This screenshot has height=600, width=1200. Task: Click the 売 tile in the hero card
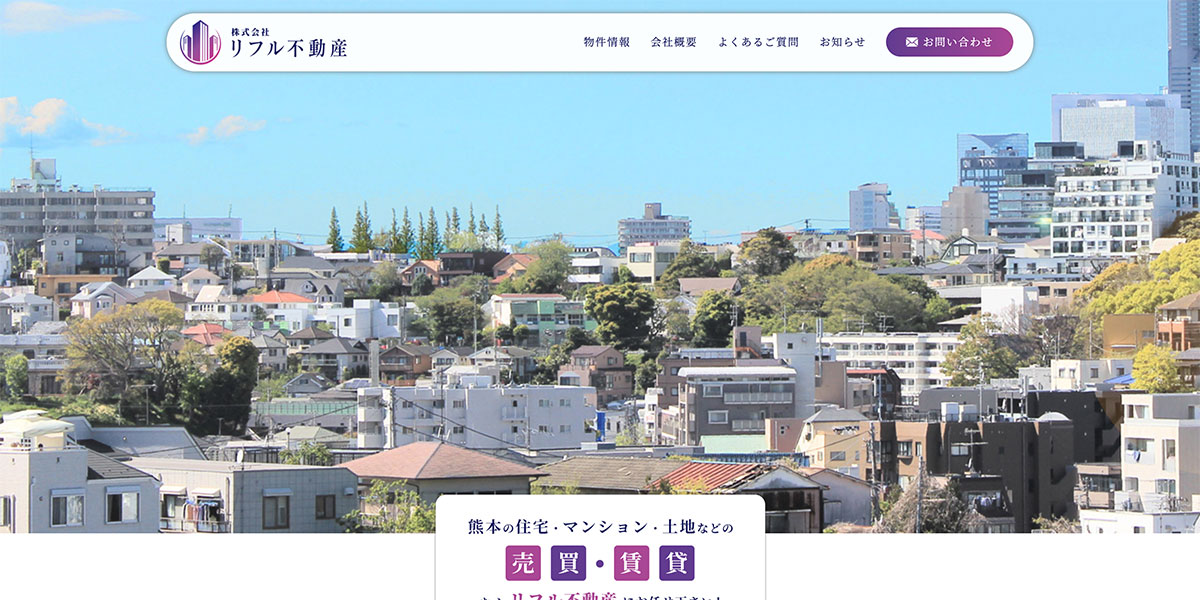click(x=523, y=563)
